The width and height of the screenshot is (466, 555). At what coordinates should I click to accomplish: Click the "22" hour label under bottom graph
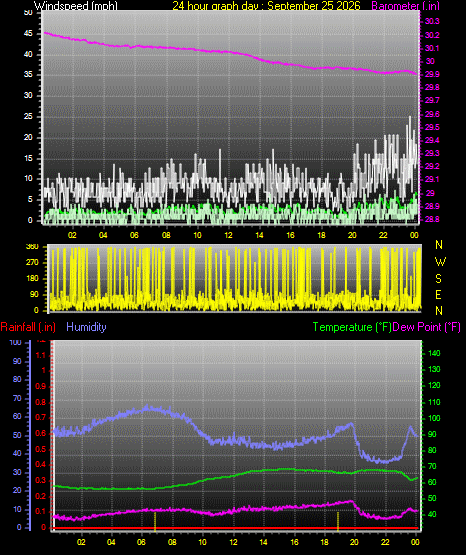click(385, 542)
